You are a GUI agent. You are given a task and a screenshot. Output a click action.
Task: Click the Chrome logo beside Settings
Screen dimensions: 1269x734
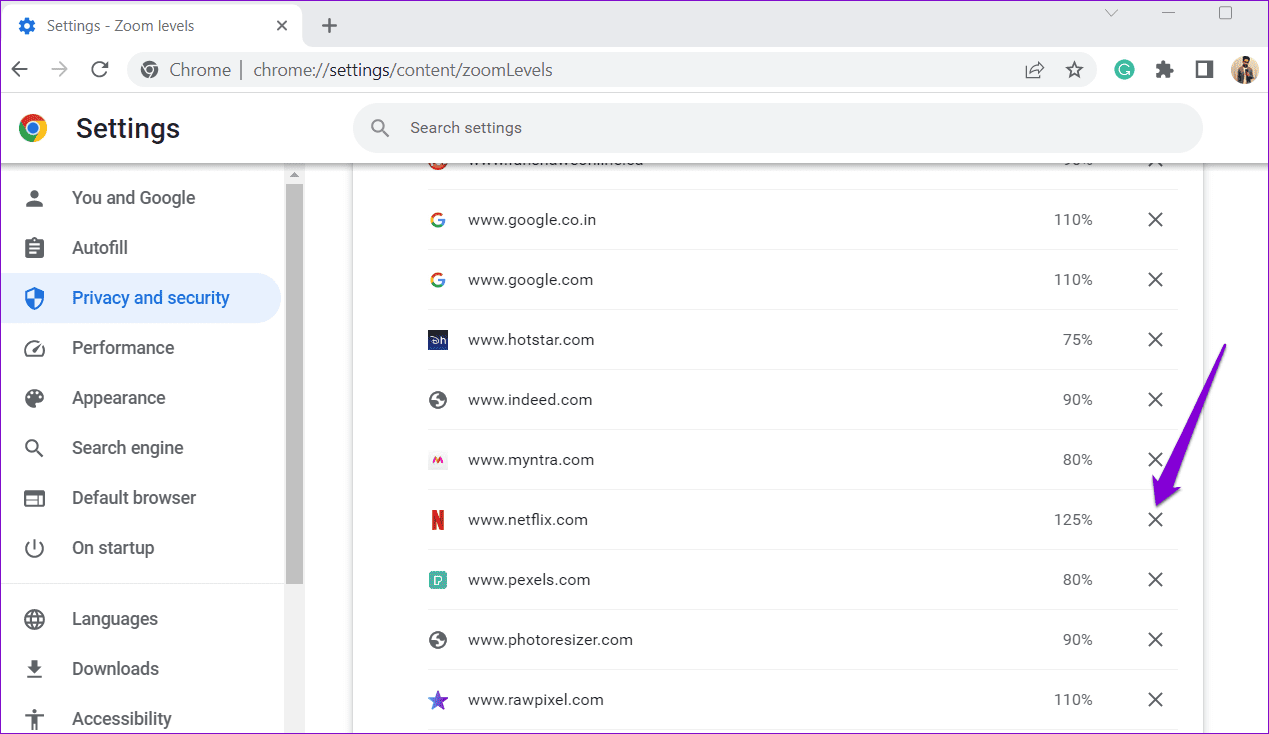tap(33, 128)
